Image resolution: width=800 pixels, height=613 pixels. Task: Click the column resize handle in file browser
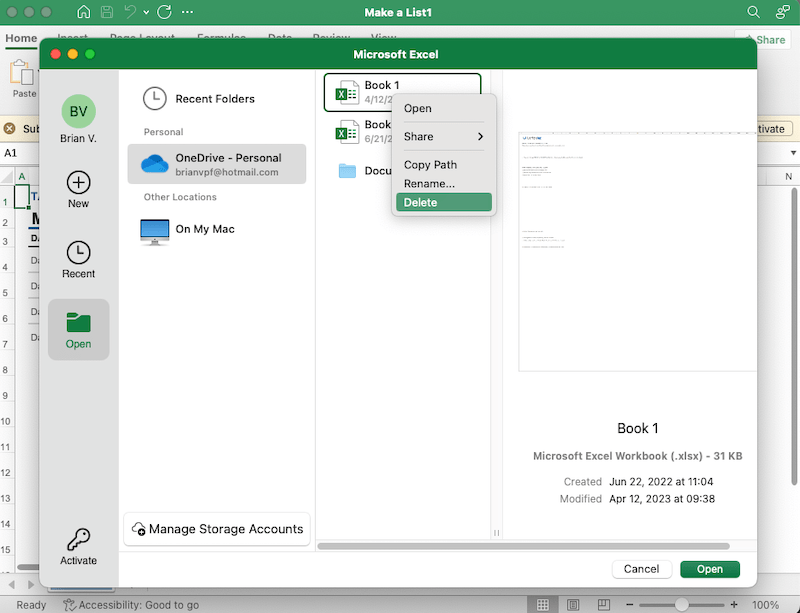coord(496,533)
